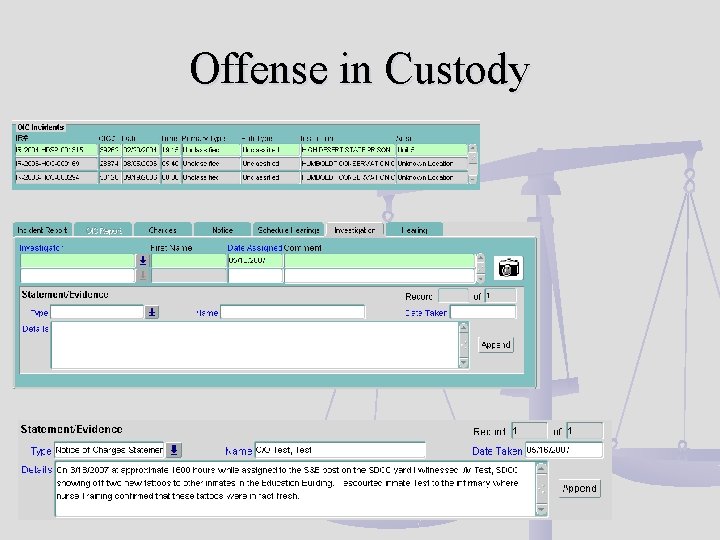Click the Details text about new tattoos
This screenshot has height=540, width=720.
point(295,489)
